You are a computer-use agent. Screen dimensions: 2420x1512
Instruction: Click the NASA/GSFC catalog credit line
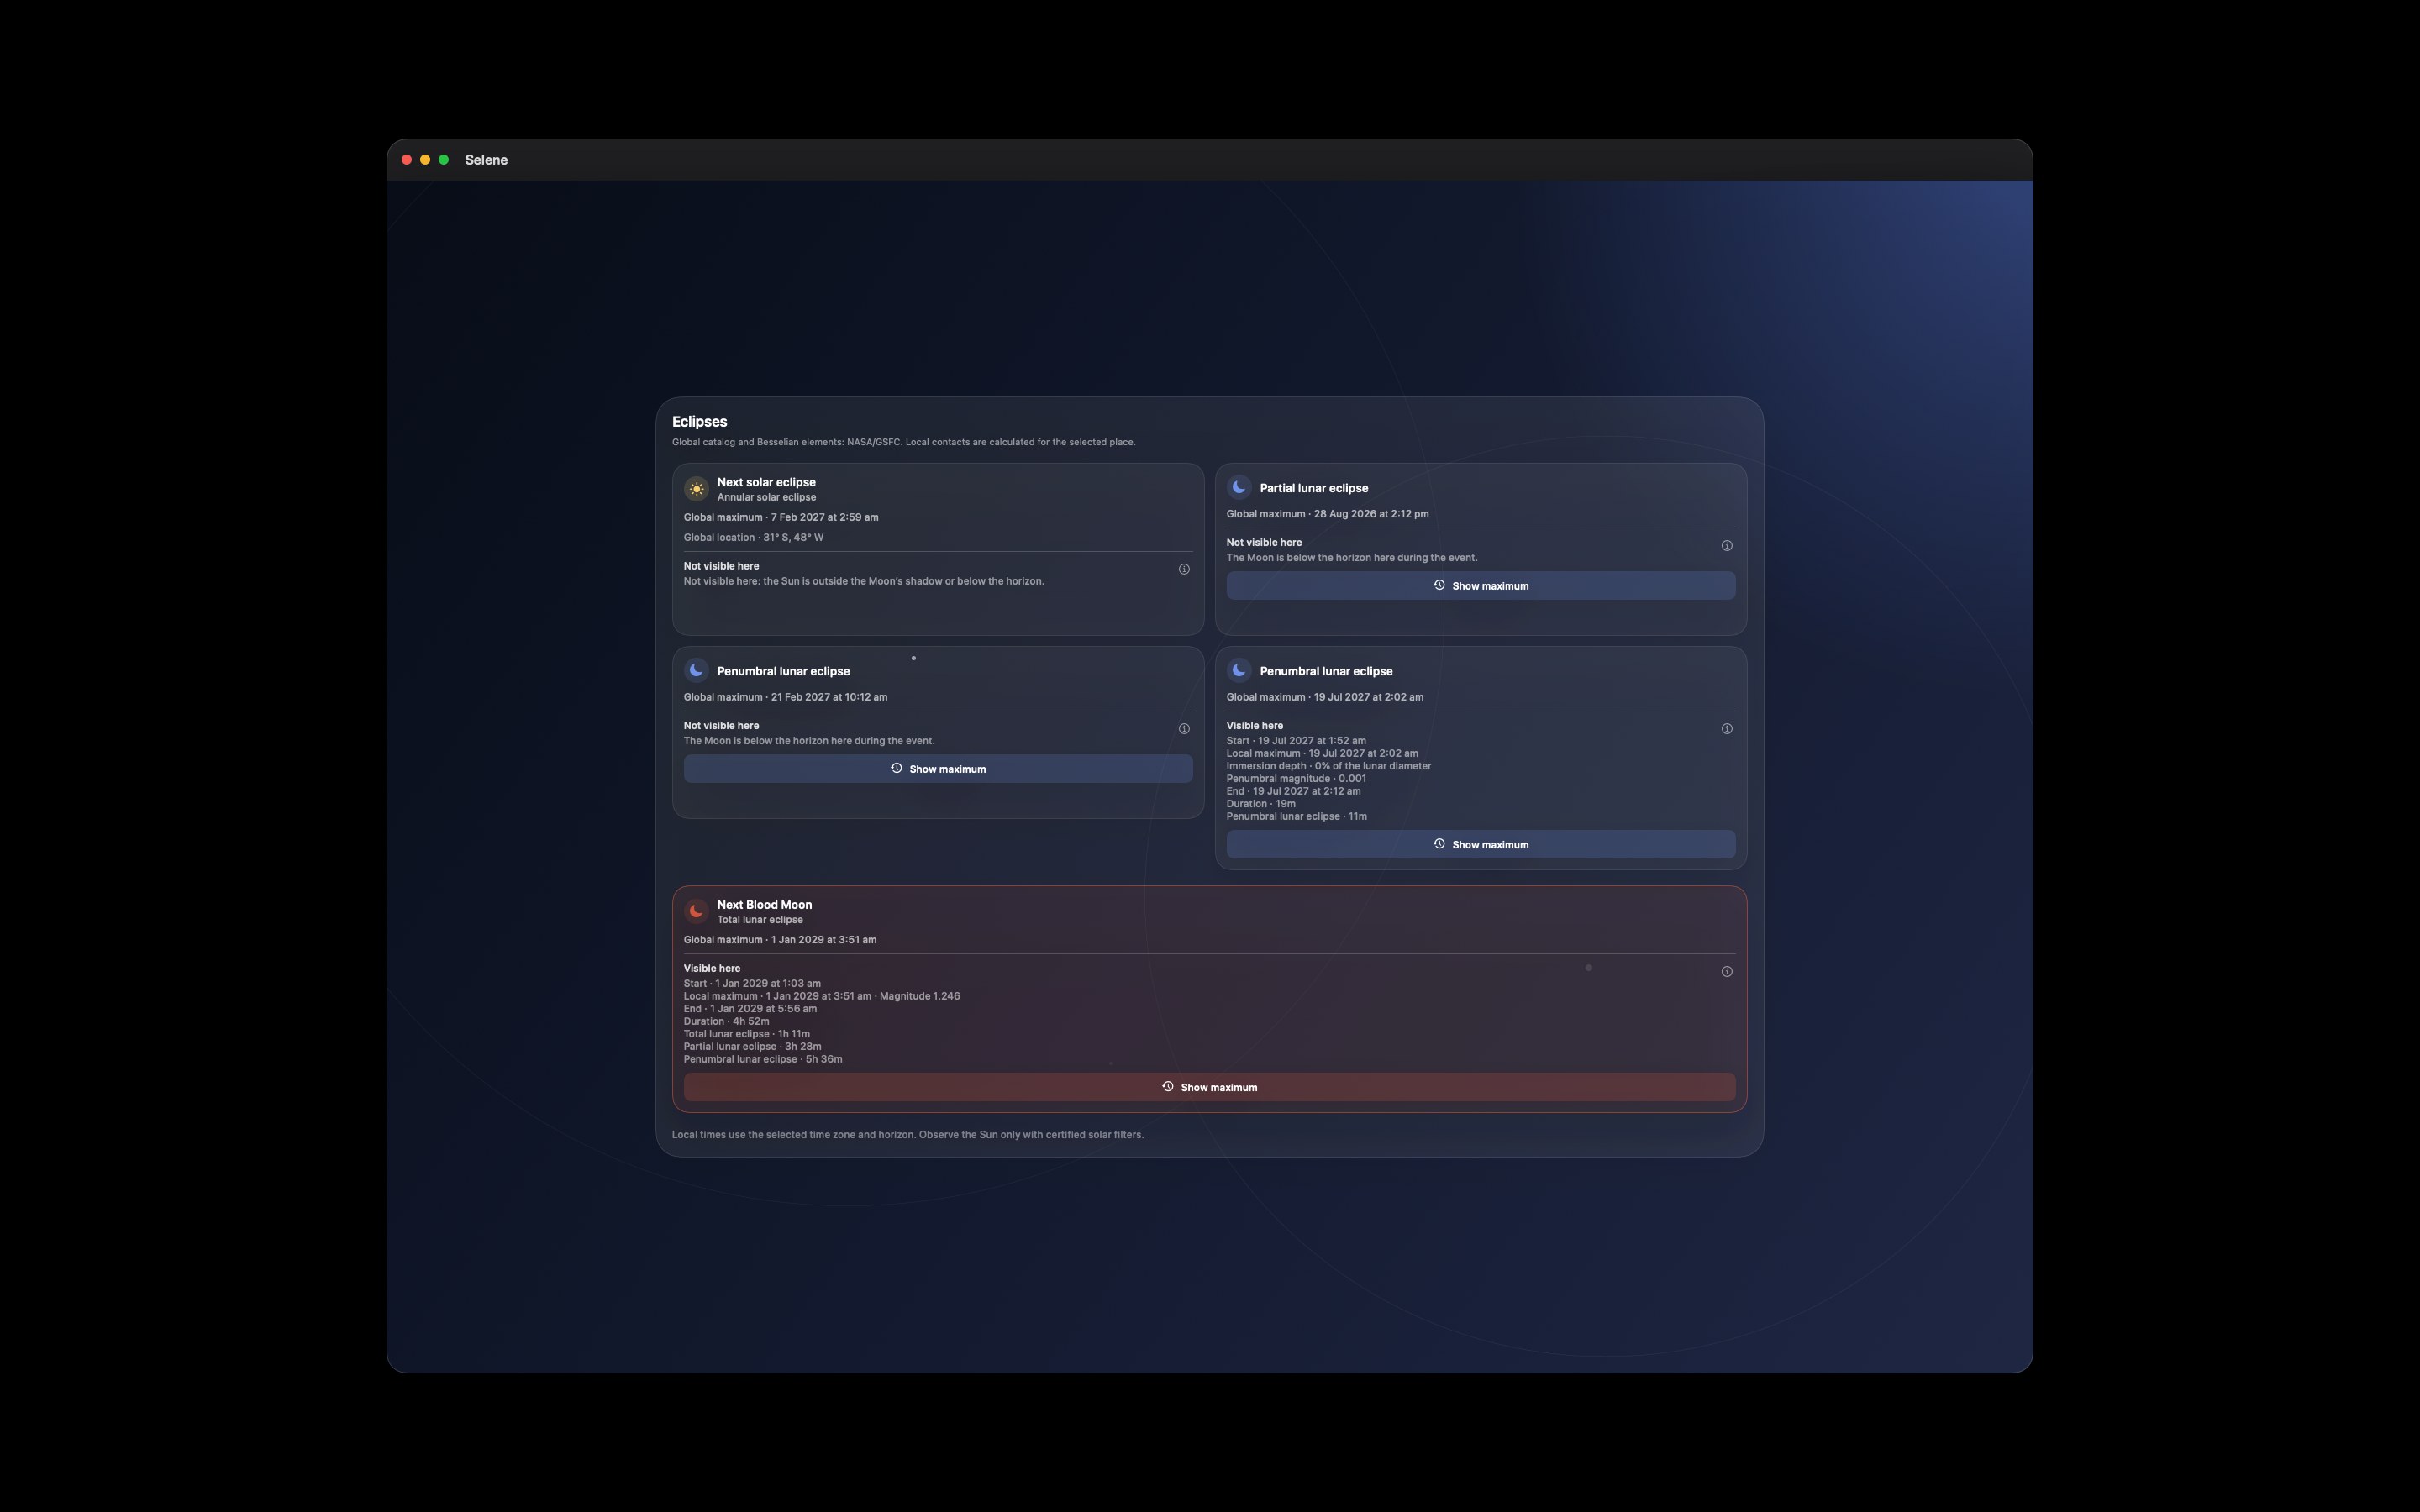pos(904,442)
